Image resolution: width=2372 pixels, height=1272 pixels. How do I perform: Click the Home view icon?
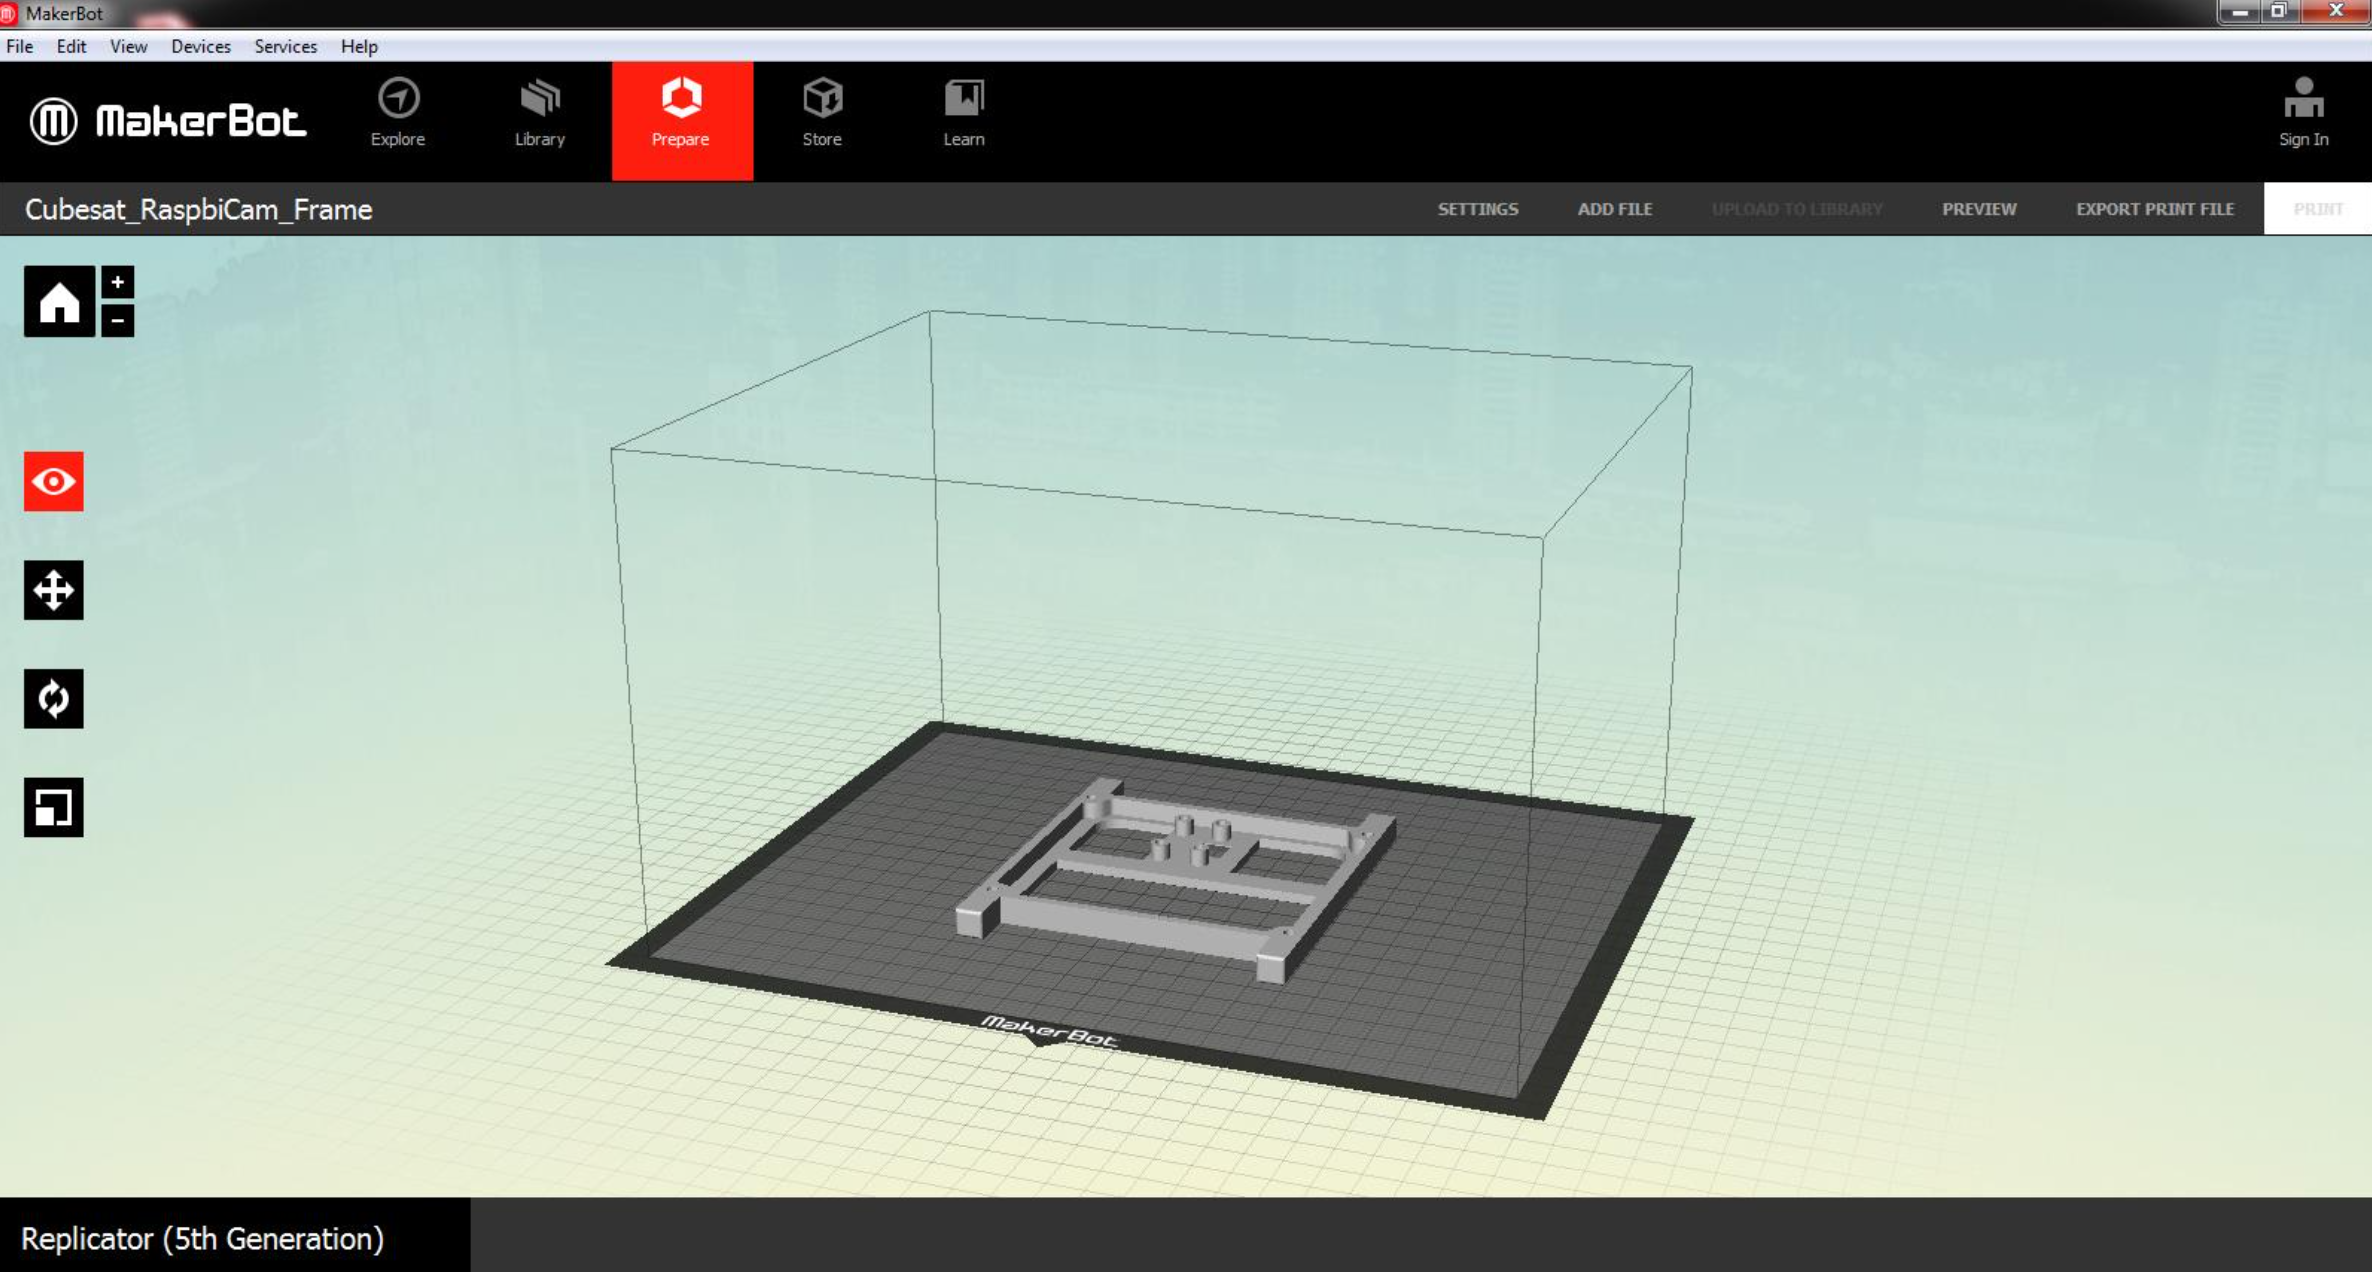pos(59,301)
